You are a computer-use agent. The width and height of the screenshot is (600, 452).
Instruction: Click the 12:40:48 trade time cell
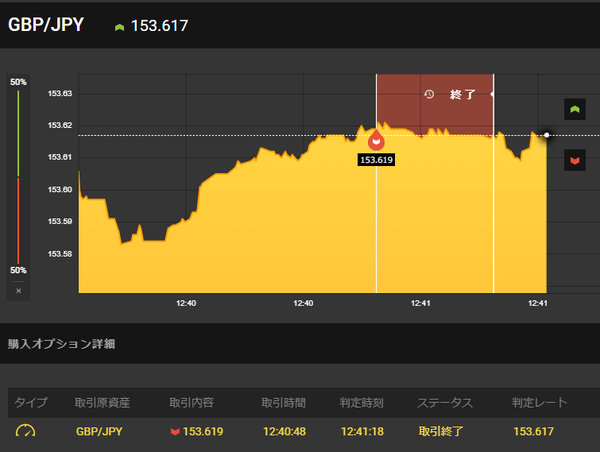tap(284, 431)
